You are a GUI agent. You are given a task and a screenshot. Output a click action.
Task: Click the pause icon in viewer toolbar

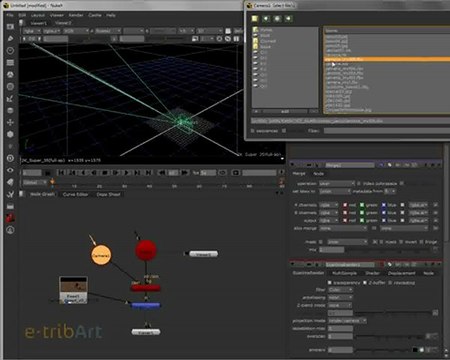[x=236, y=39]
